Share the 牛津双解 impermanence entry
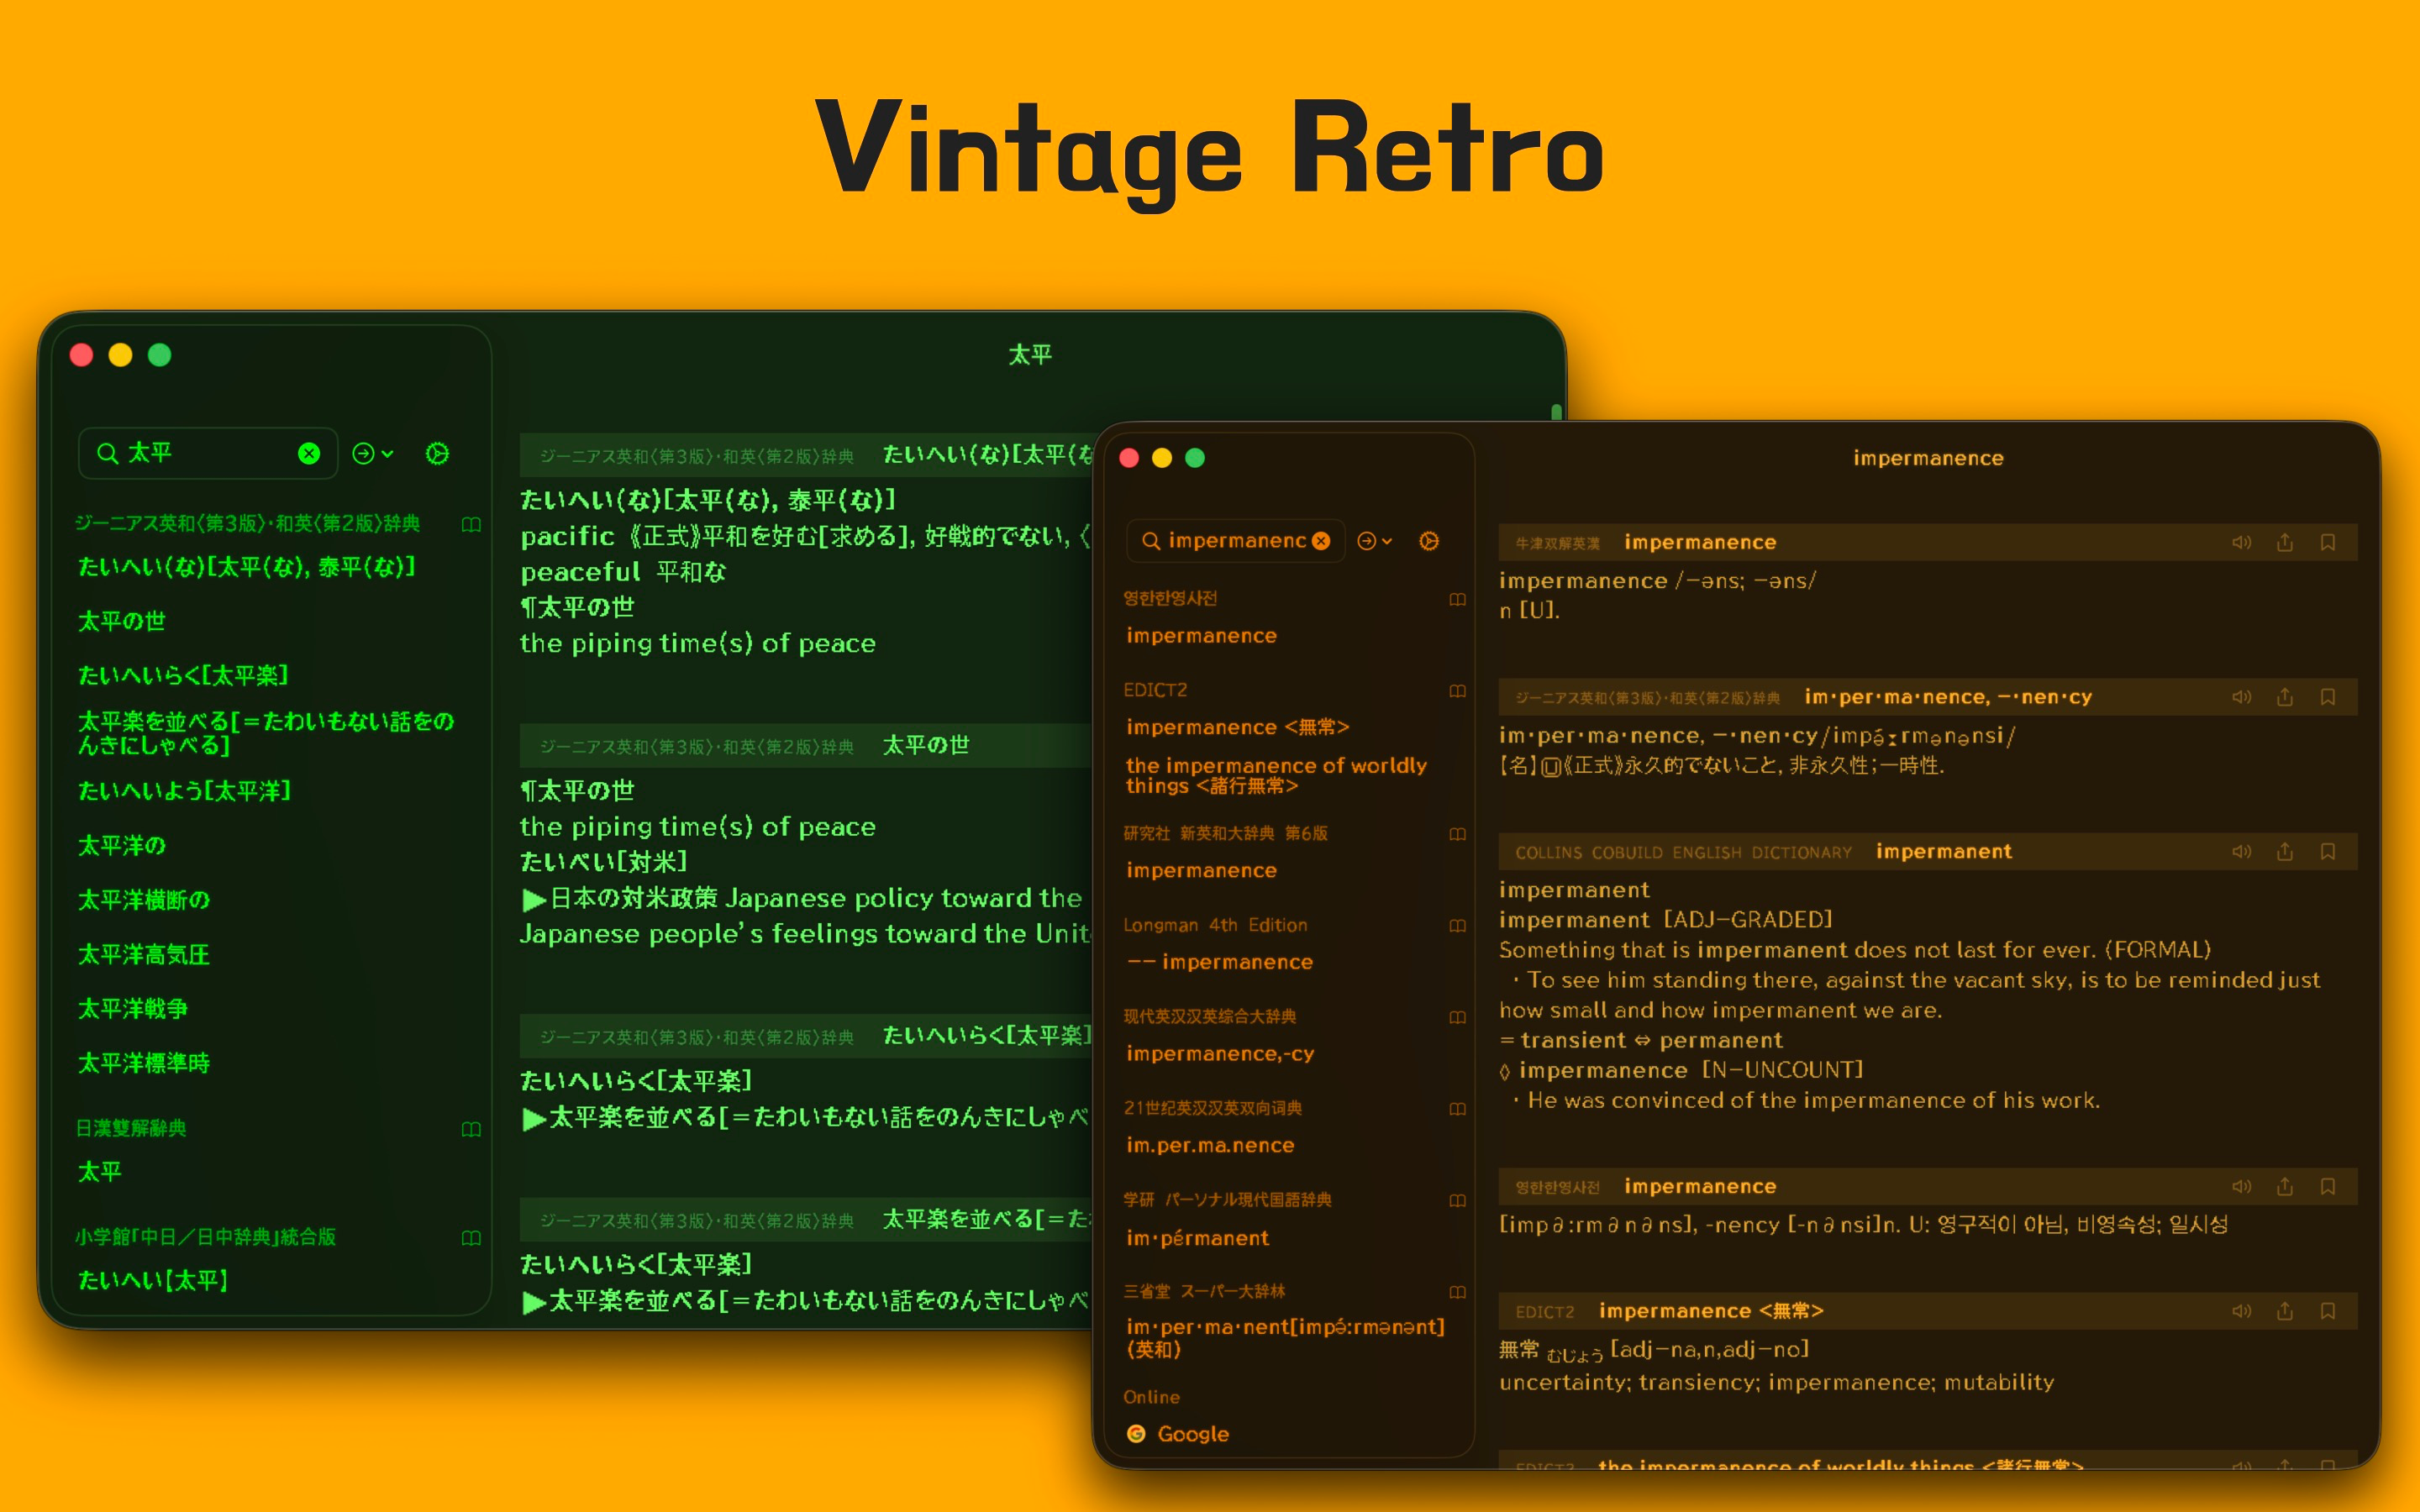2420x1512 pixels. 2285,542
